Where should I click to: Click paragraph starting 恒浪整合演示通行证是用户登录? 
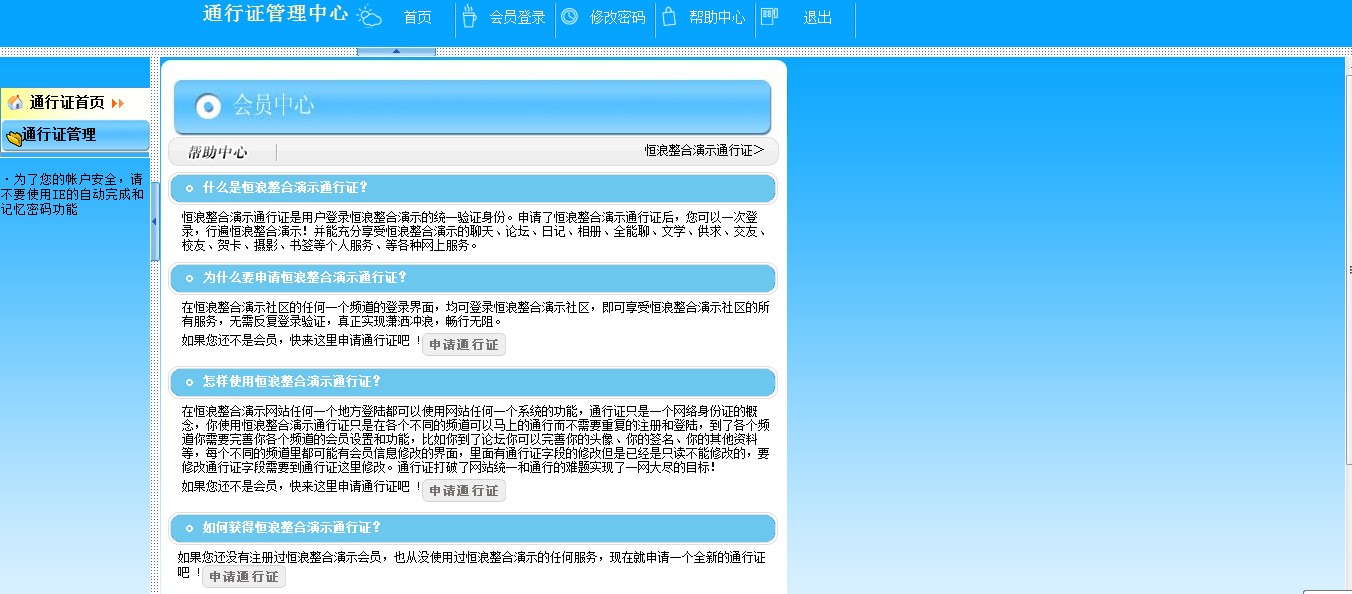click(x=475, y=231)
